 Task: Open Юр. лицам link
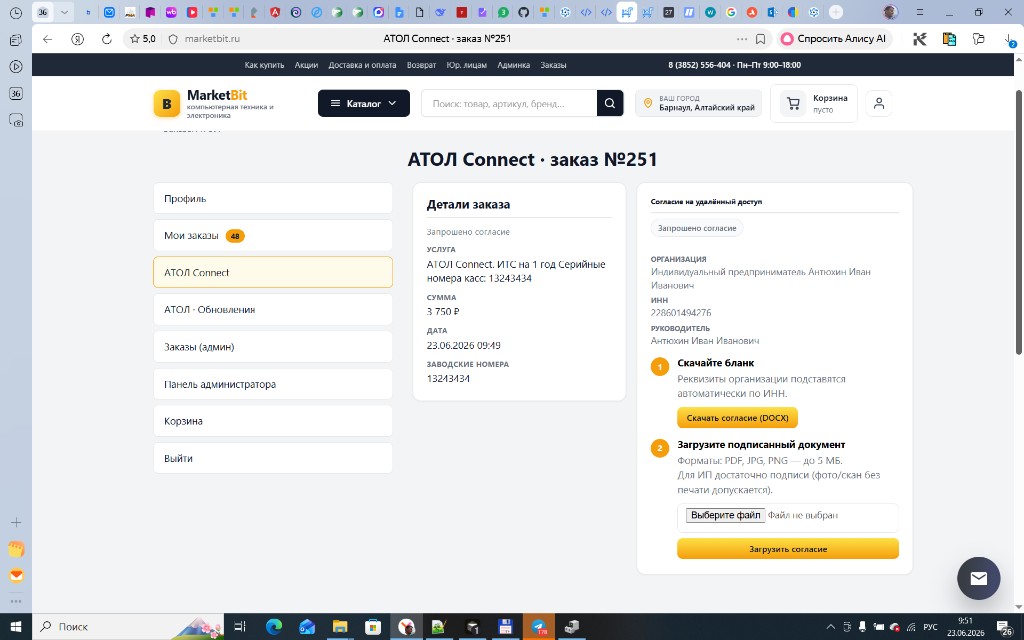point(467,65)
